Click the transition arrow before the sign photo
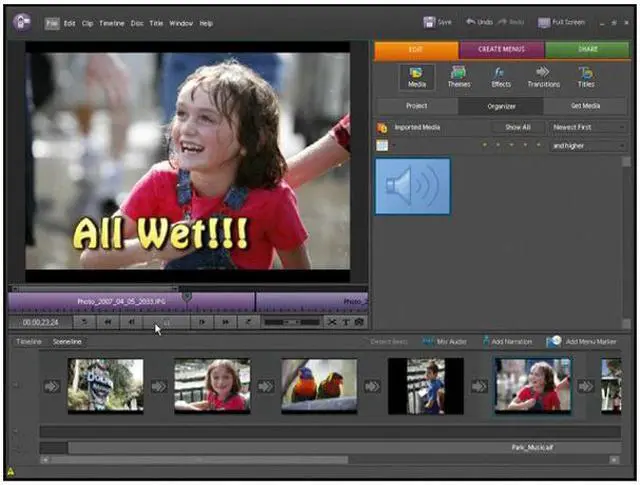640x485 pixels. pyautogui.click(x=51, y=386)
